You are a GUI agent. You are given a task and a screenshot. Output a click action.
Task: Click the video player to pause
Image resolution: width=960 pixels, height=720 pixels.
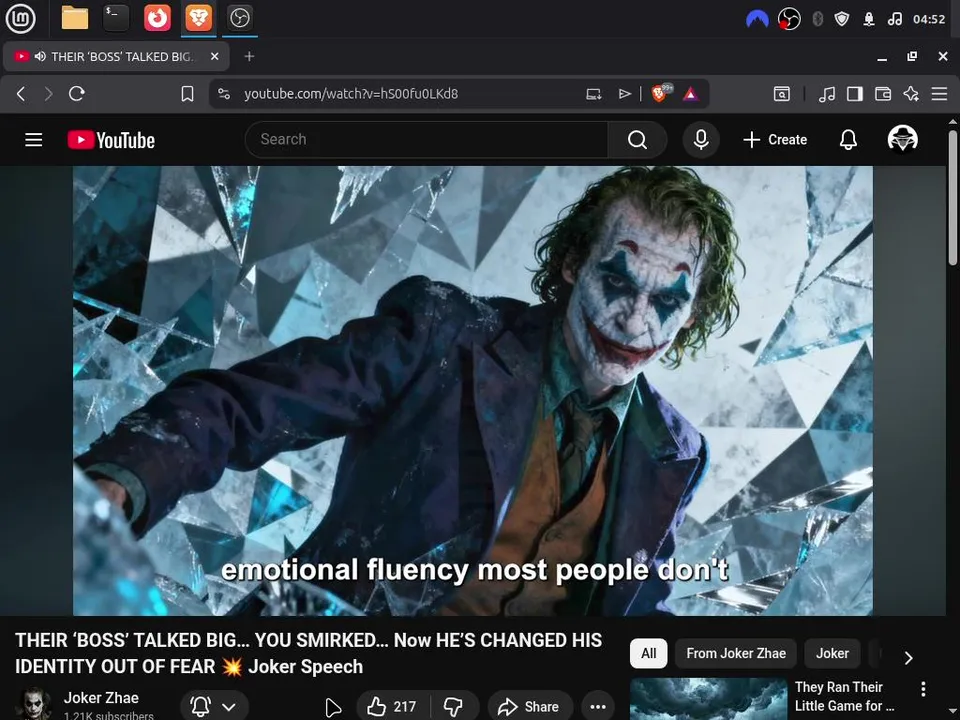[473, 391]
